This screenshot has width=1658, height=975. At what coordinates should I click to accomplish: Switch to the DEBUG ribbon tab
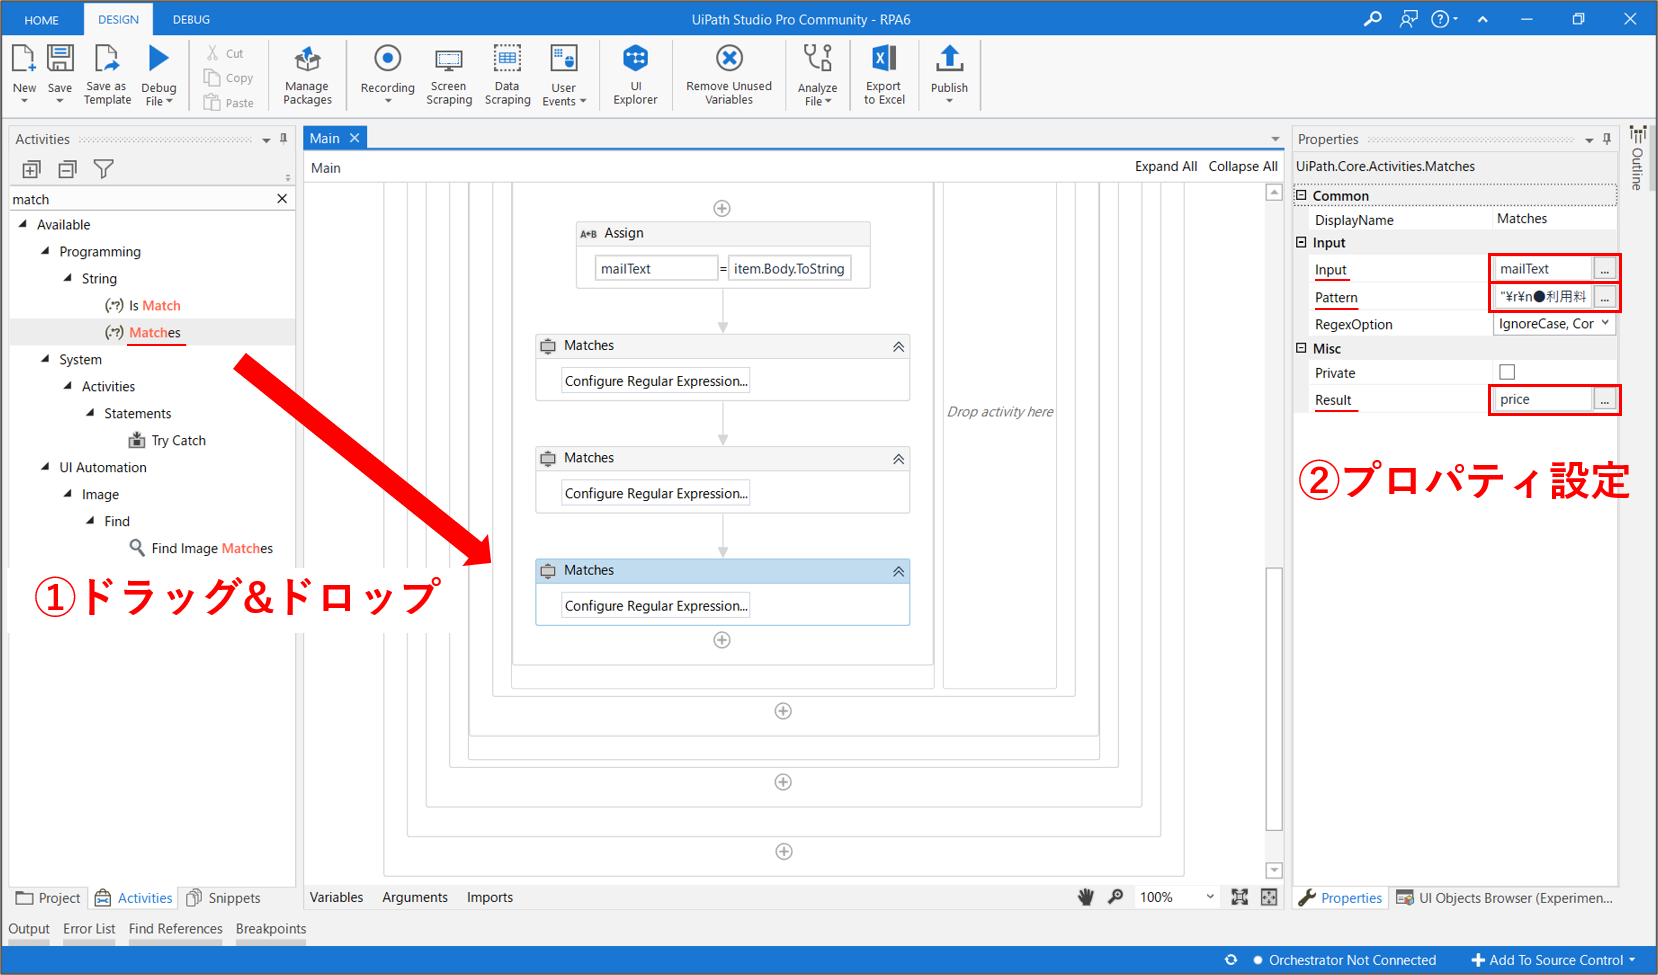pos(191,19)
